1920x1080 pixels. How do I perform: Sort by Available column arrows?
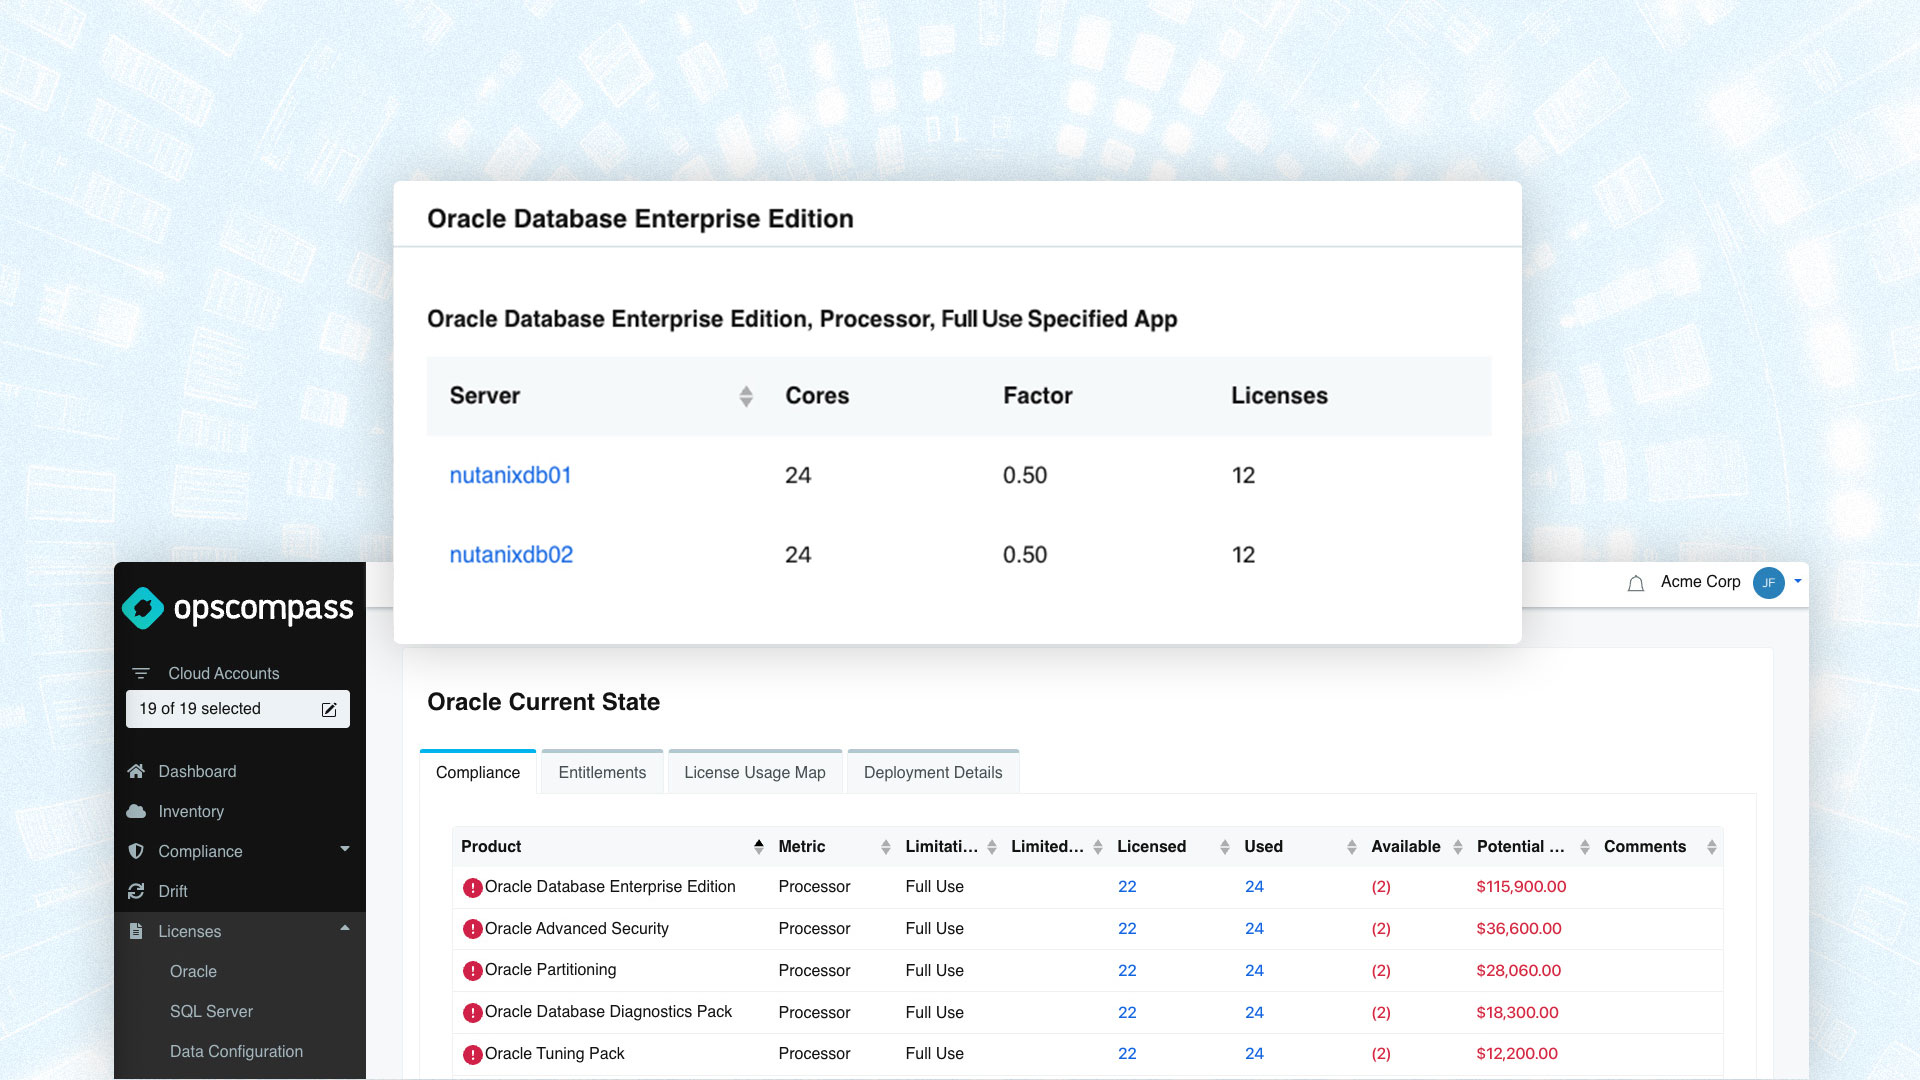(1458, 847)
